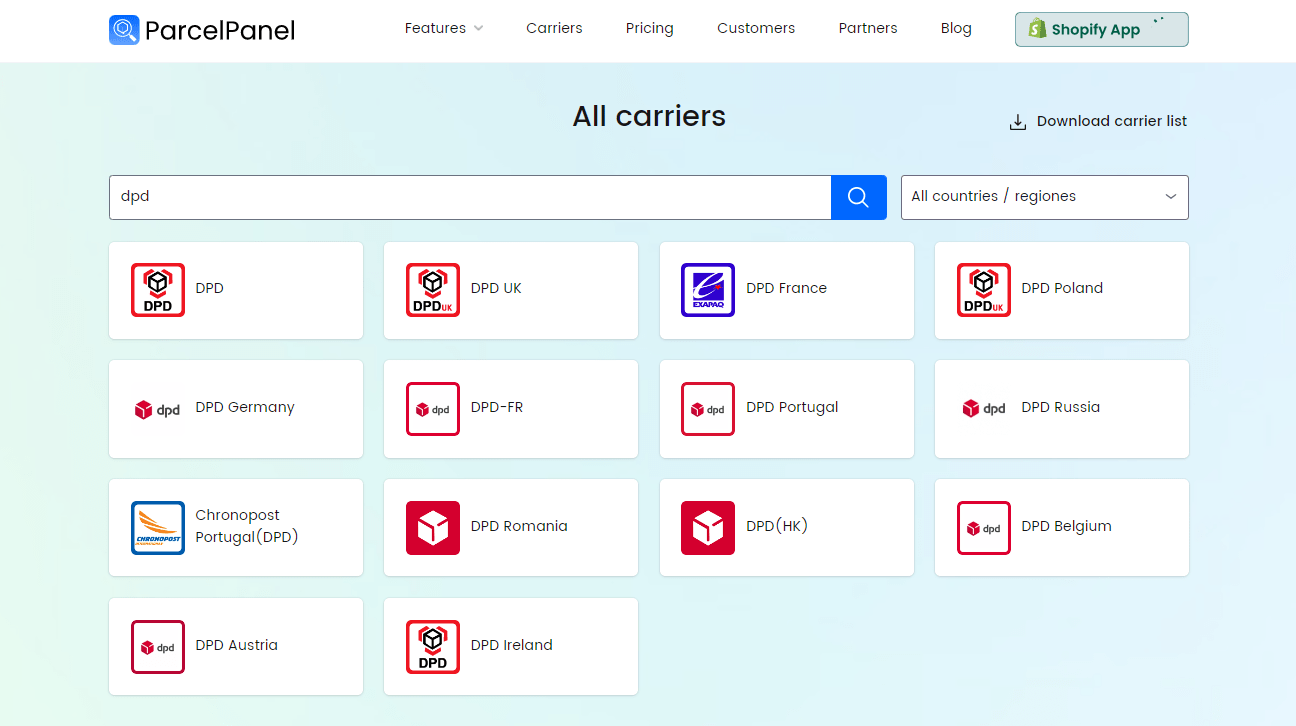Select the DPD UK carrier card

510,290
